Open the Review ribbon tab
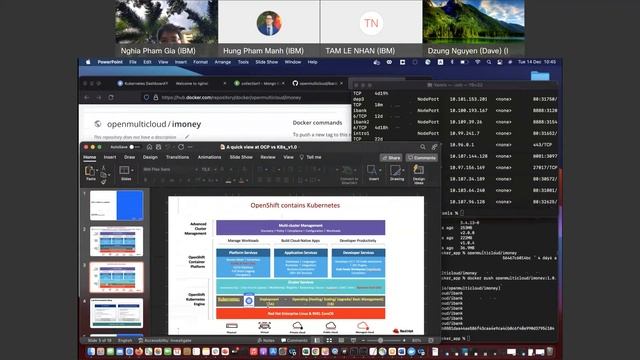The width and height of the screenshot is (640, 360). pos(268,157)
